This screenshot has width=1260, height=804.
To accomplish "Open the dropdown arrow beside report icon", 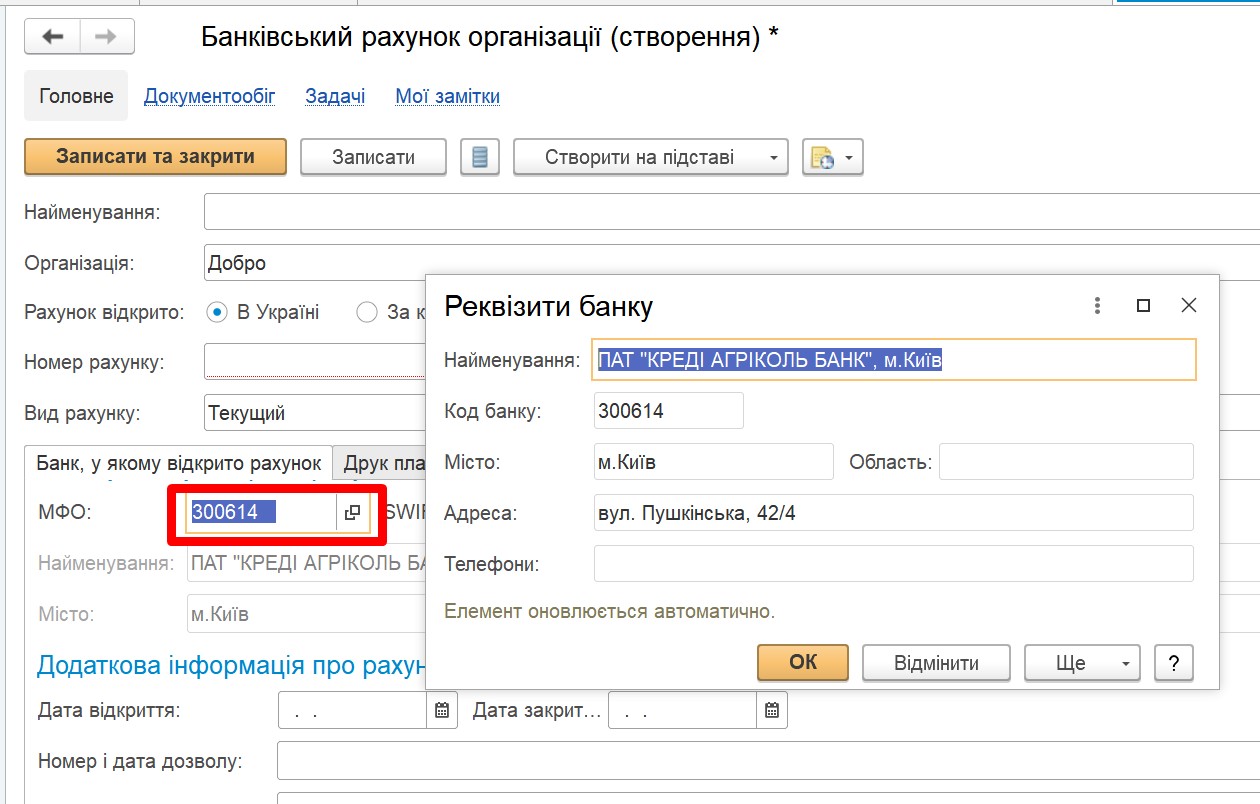I will (x=850, y=158).
